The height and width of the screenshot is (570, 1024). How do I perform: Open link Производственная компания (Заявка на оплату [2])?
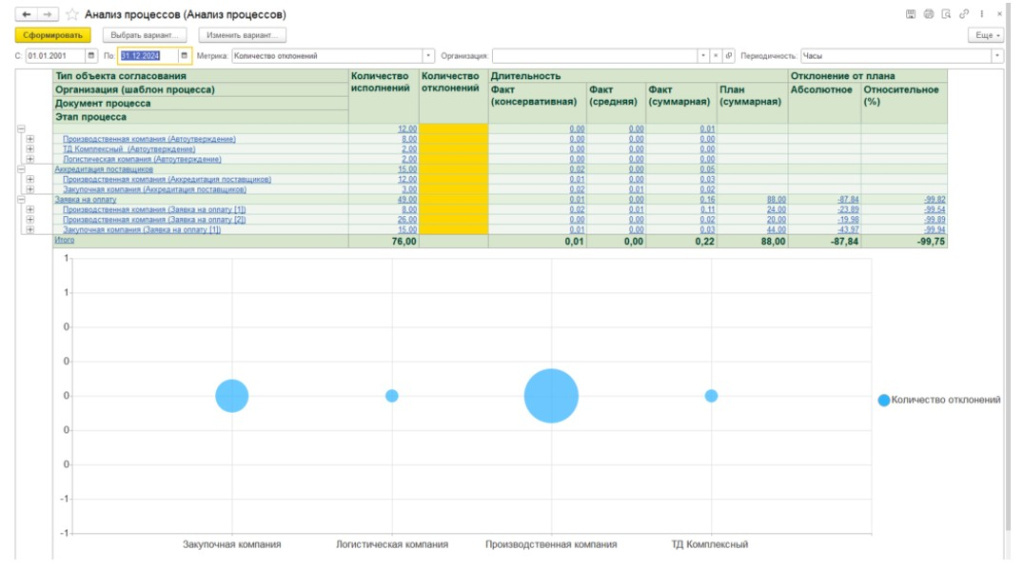154,219
